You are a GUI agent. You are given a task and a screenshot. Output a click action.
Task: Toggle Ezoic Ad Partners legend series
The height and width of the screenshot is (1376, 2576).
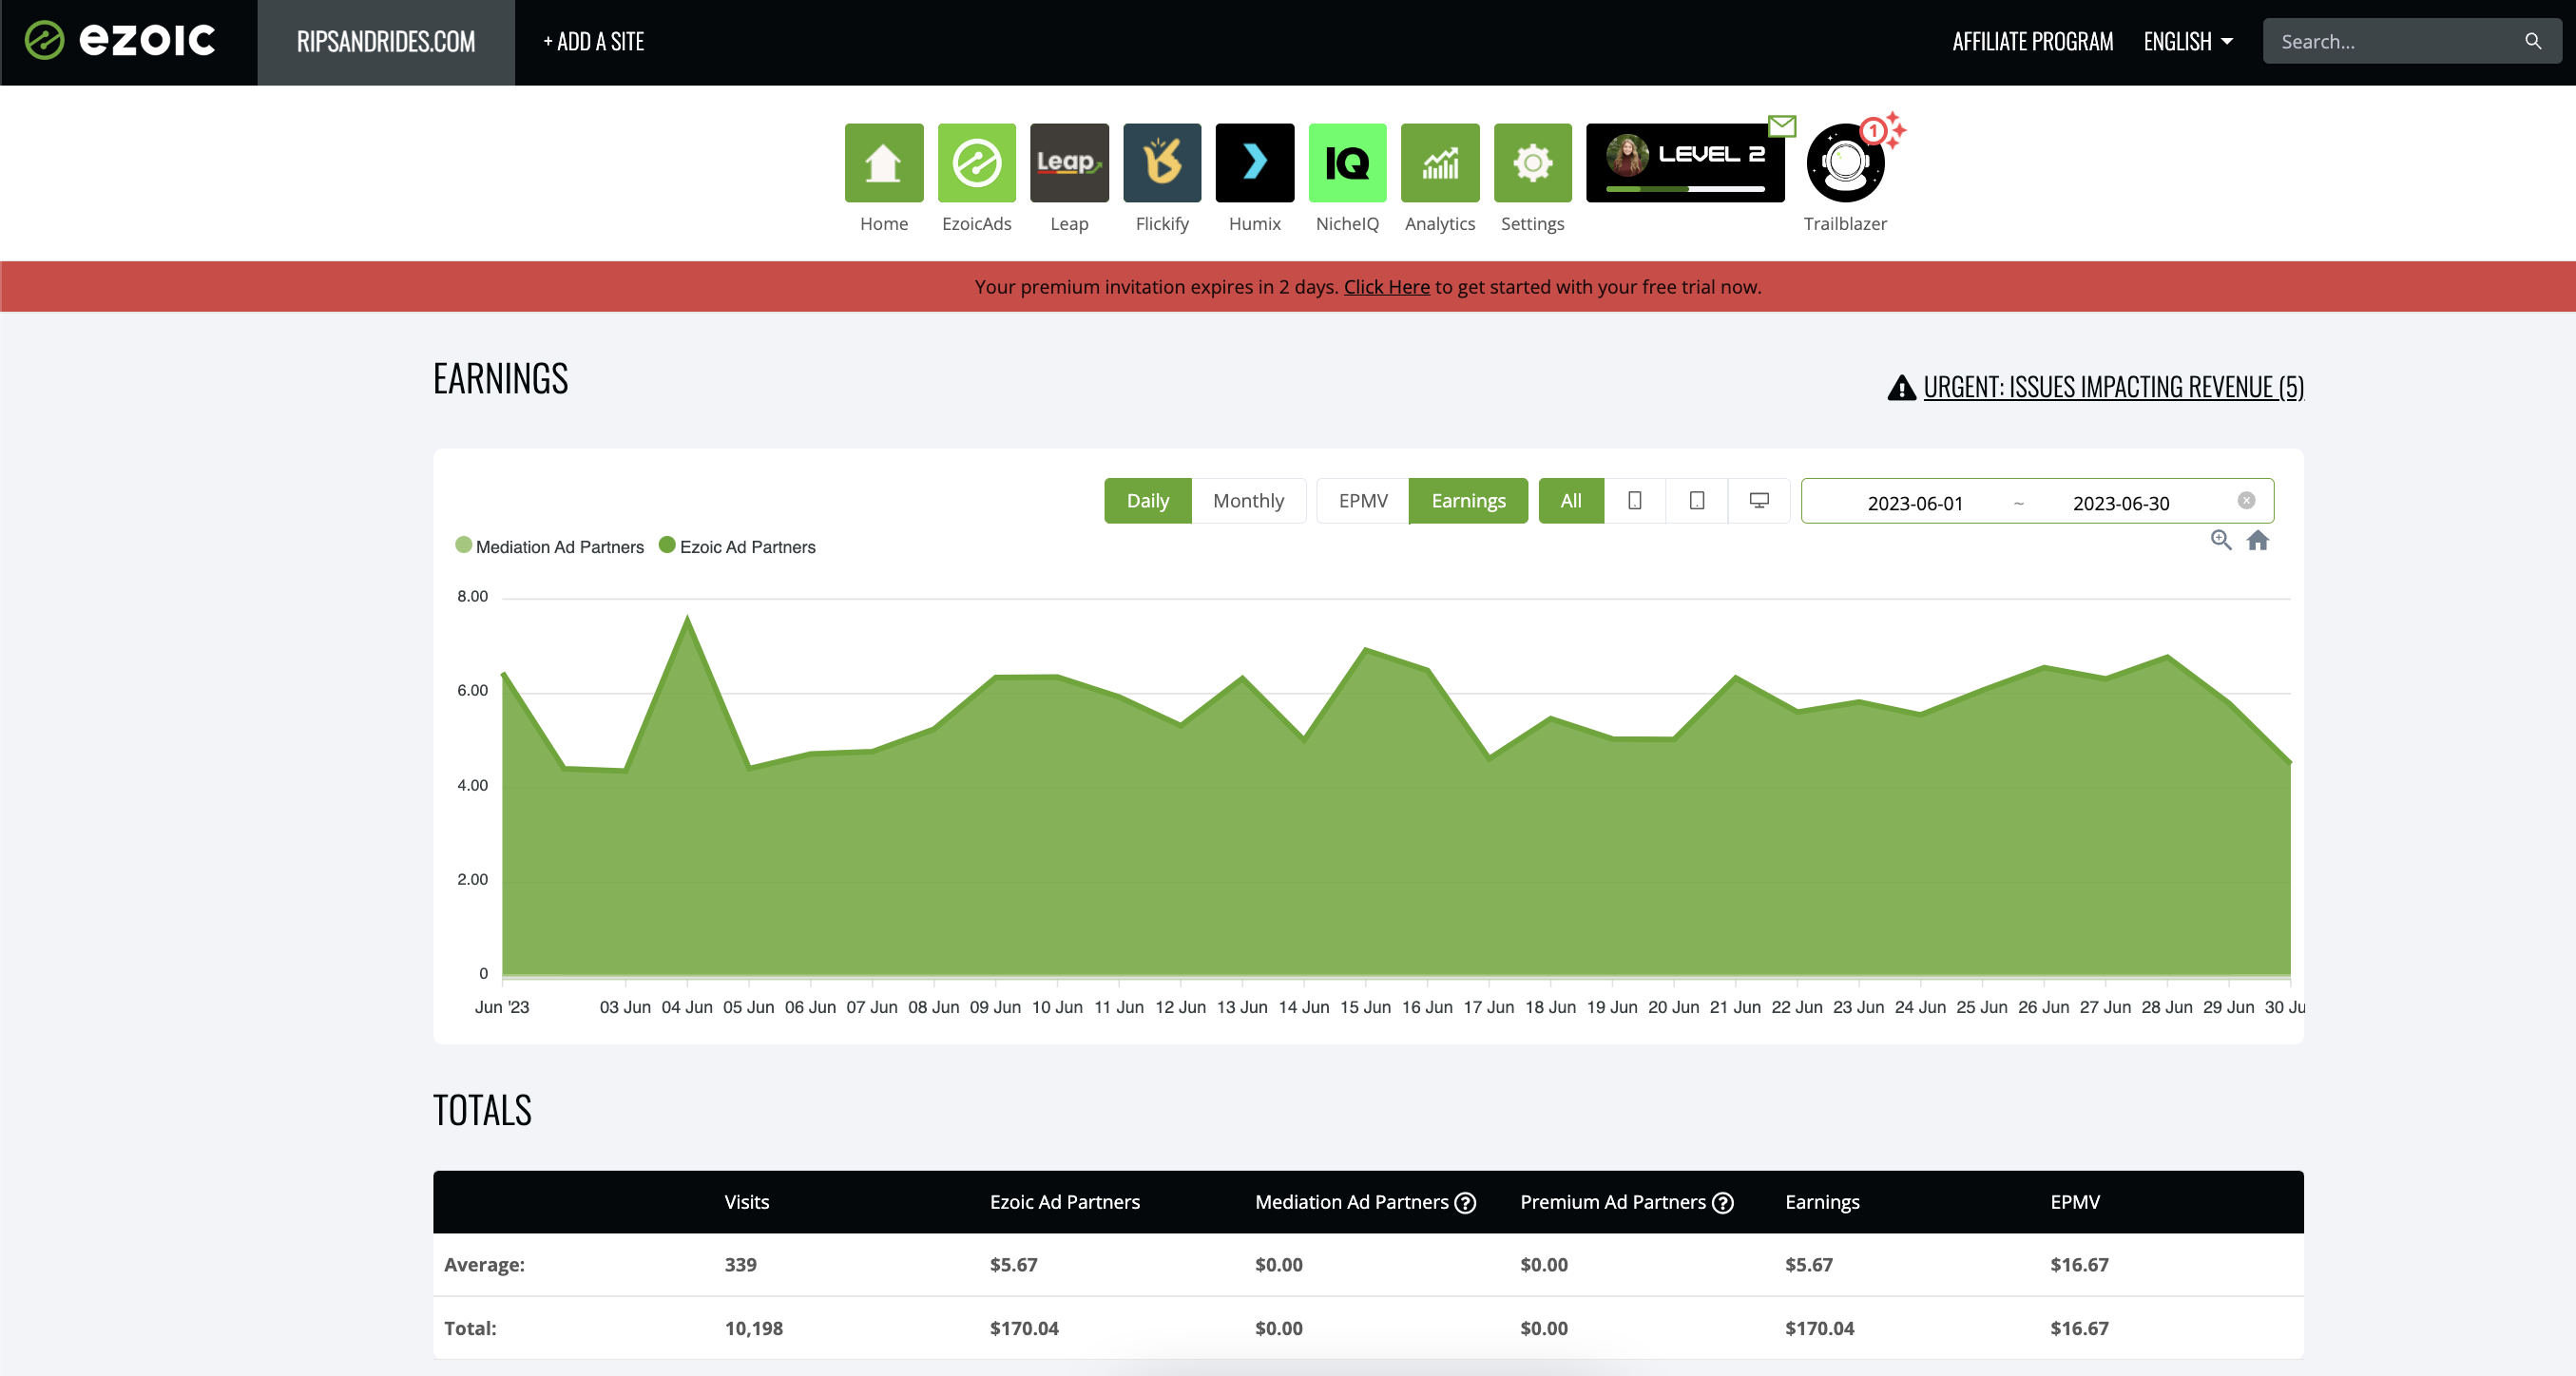(x=738, y=547)
